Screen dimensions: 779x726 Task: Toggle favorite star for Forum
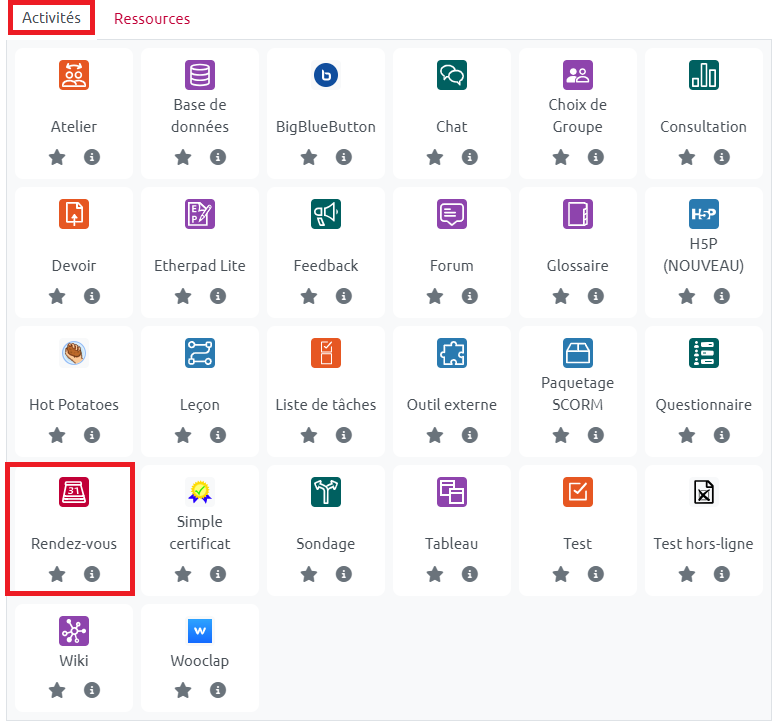click(435, 296)
